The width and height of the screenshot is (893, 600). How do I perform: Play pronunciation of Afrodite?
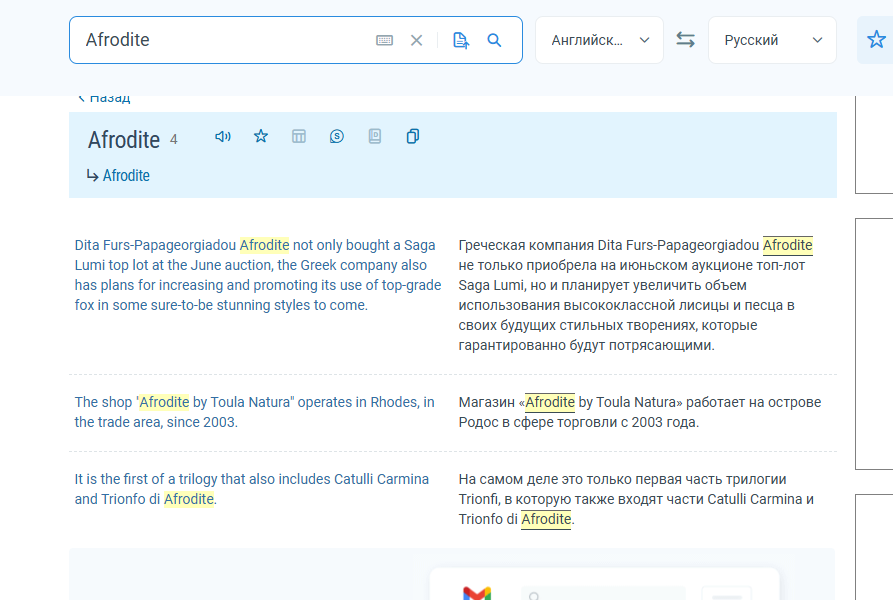(x=223, y=136)
